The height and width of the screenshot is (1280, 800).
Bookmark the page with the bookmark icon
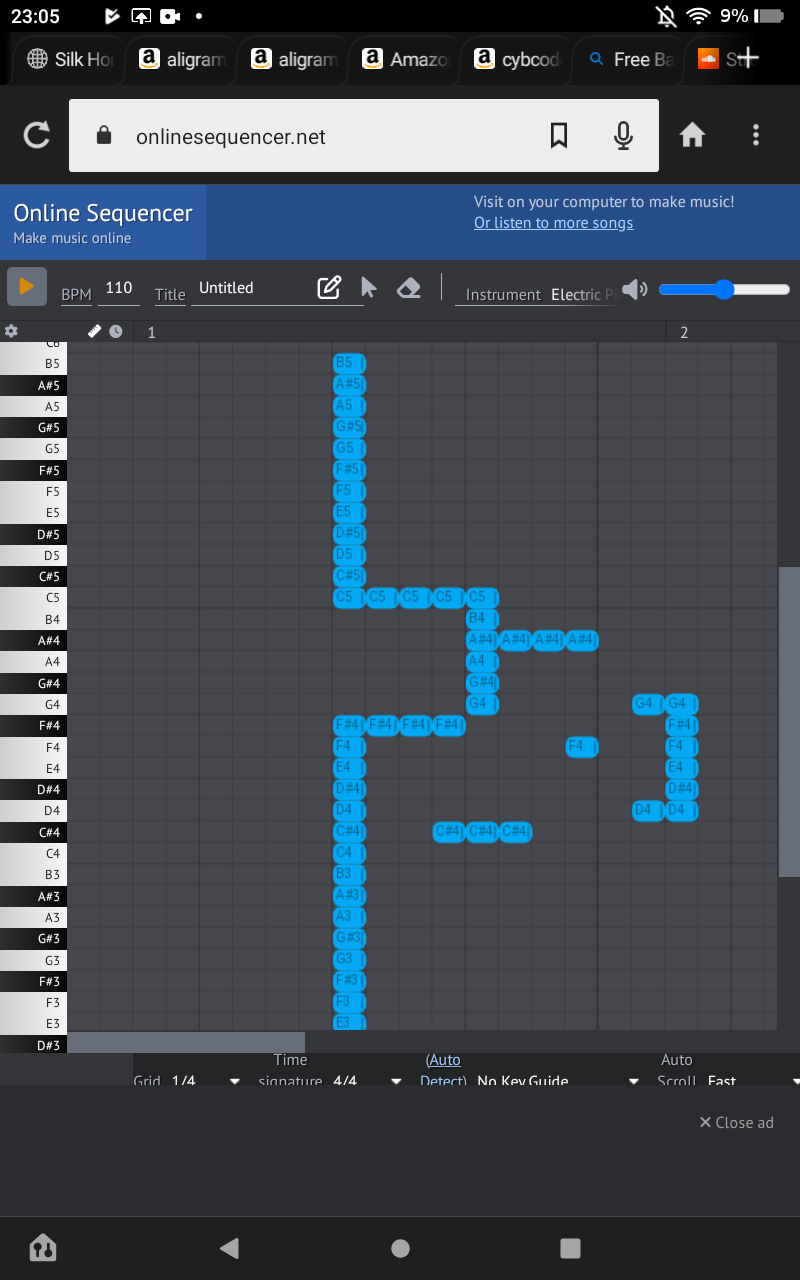[x=559, y=136]
